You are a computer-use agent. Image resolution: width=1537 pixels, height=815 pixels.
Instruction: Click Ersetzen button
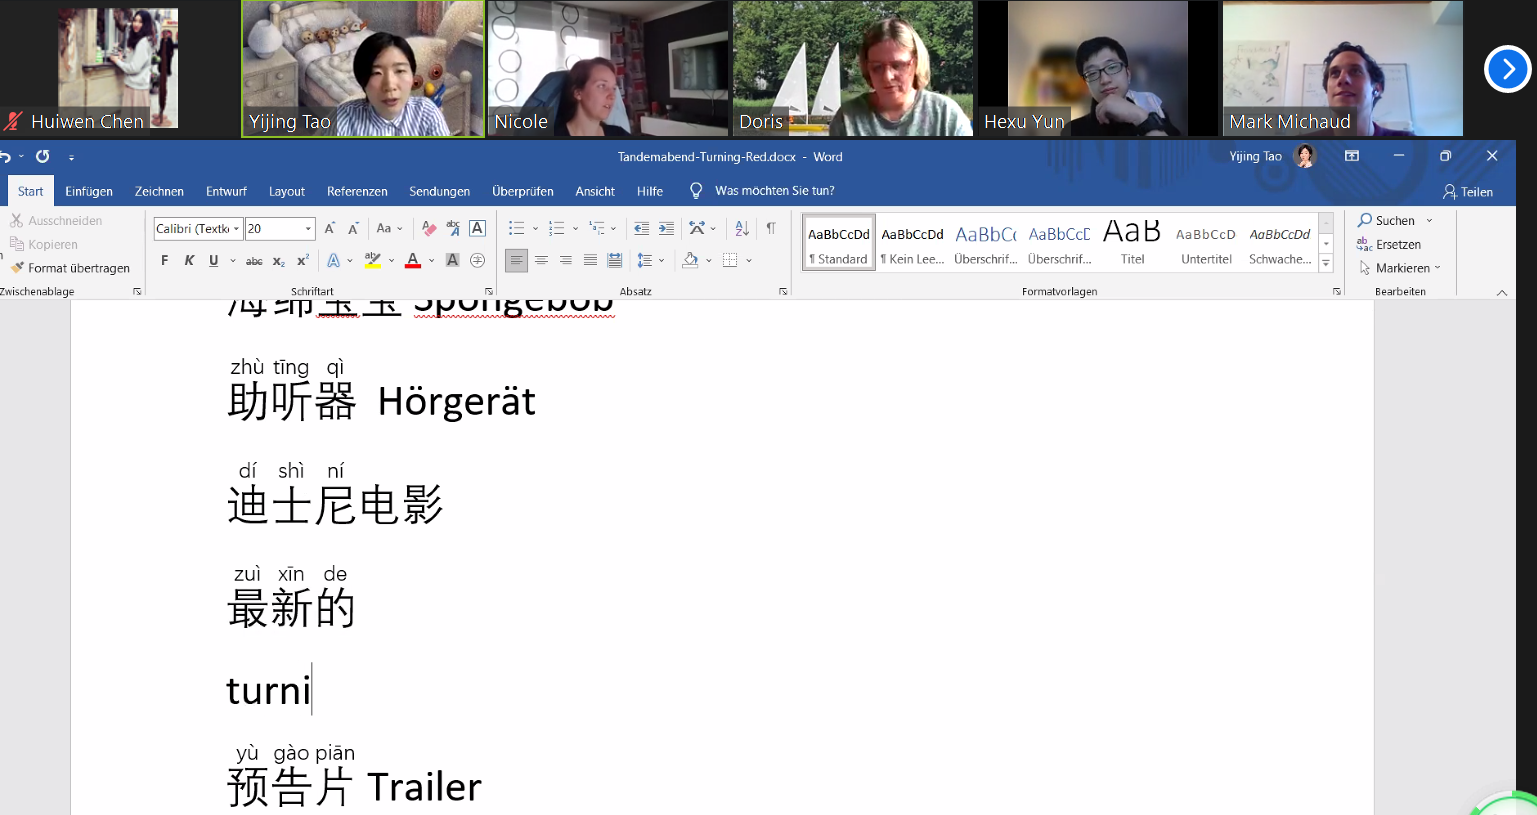(1389, 244)
